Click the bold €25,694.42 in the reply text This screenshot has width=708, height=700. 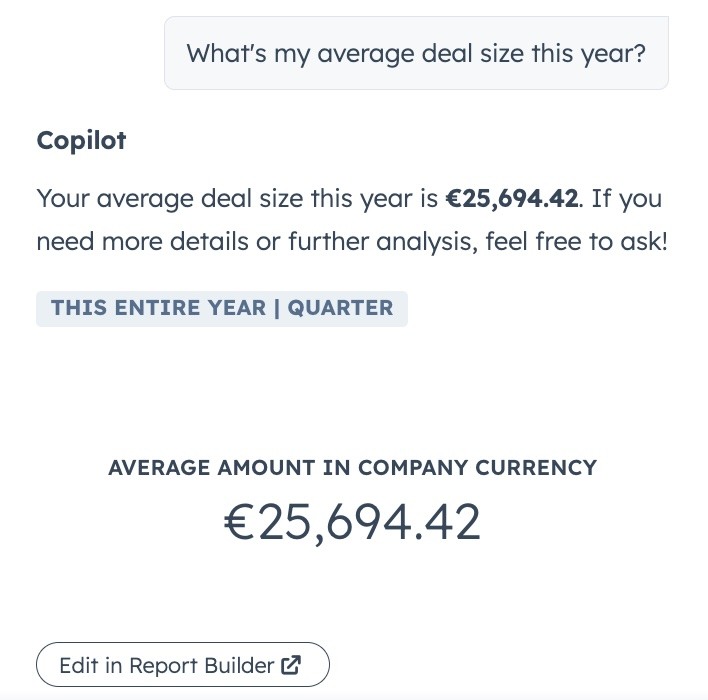(x=511, y=198)
